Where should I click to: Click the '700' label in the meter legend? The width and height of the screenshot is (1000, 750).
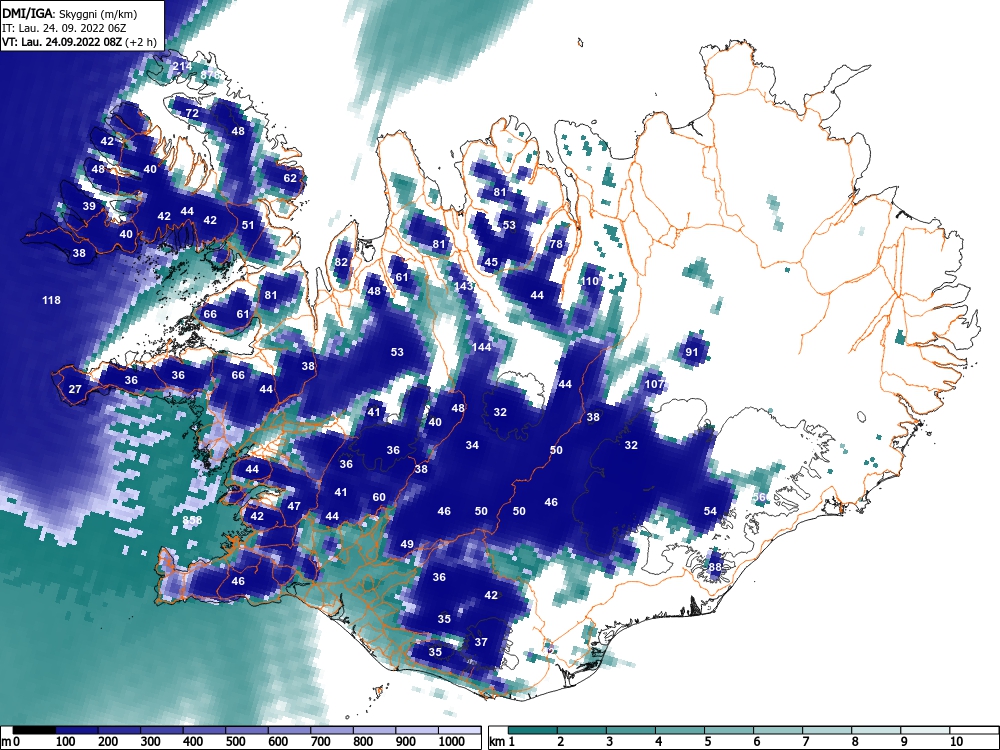[321, 742]
